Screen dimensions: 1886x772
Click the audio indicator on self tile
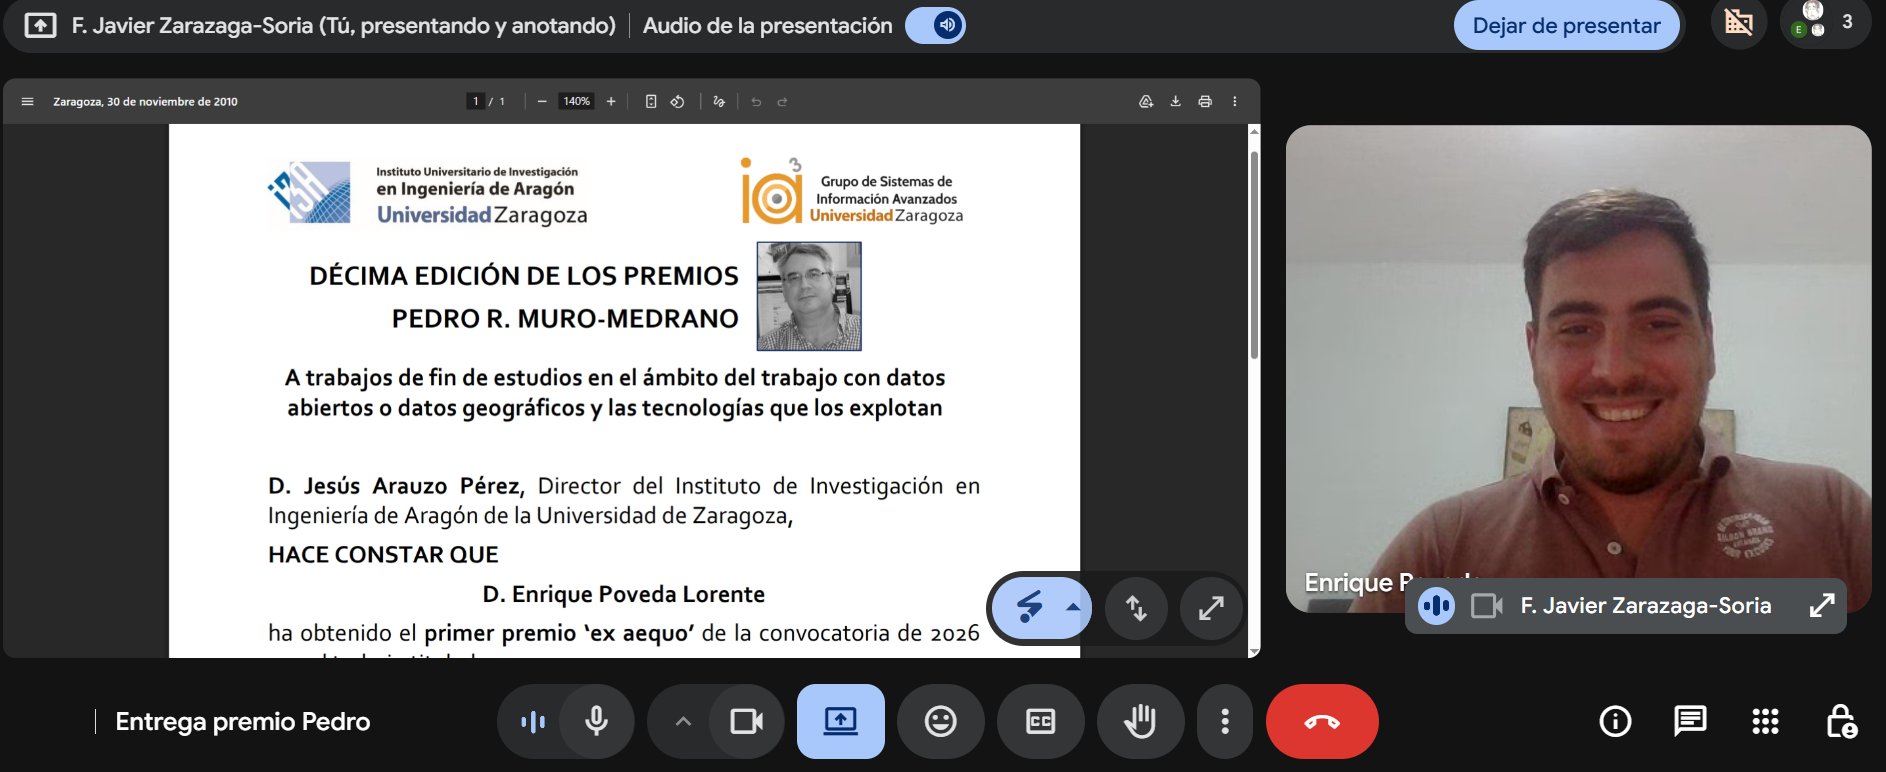tap(1436, 606)
